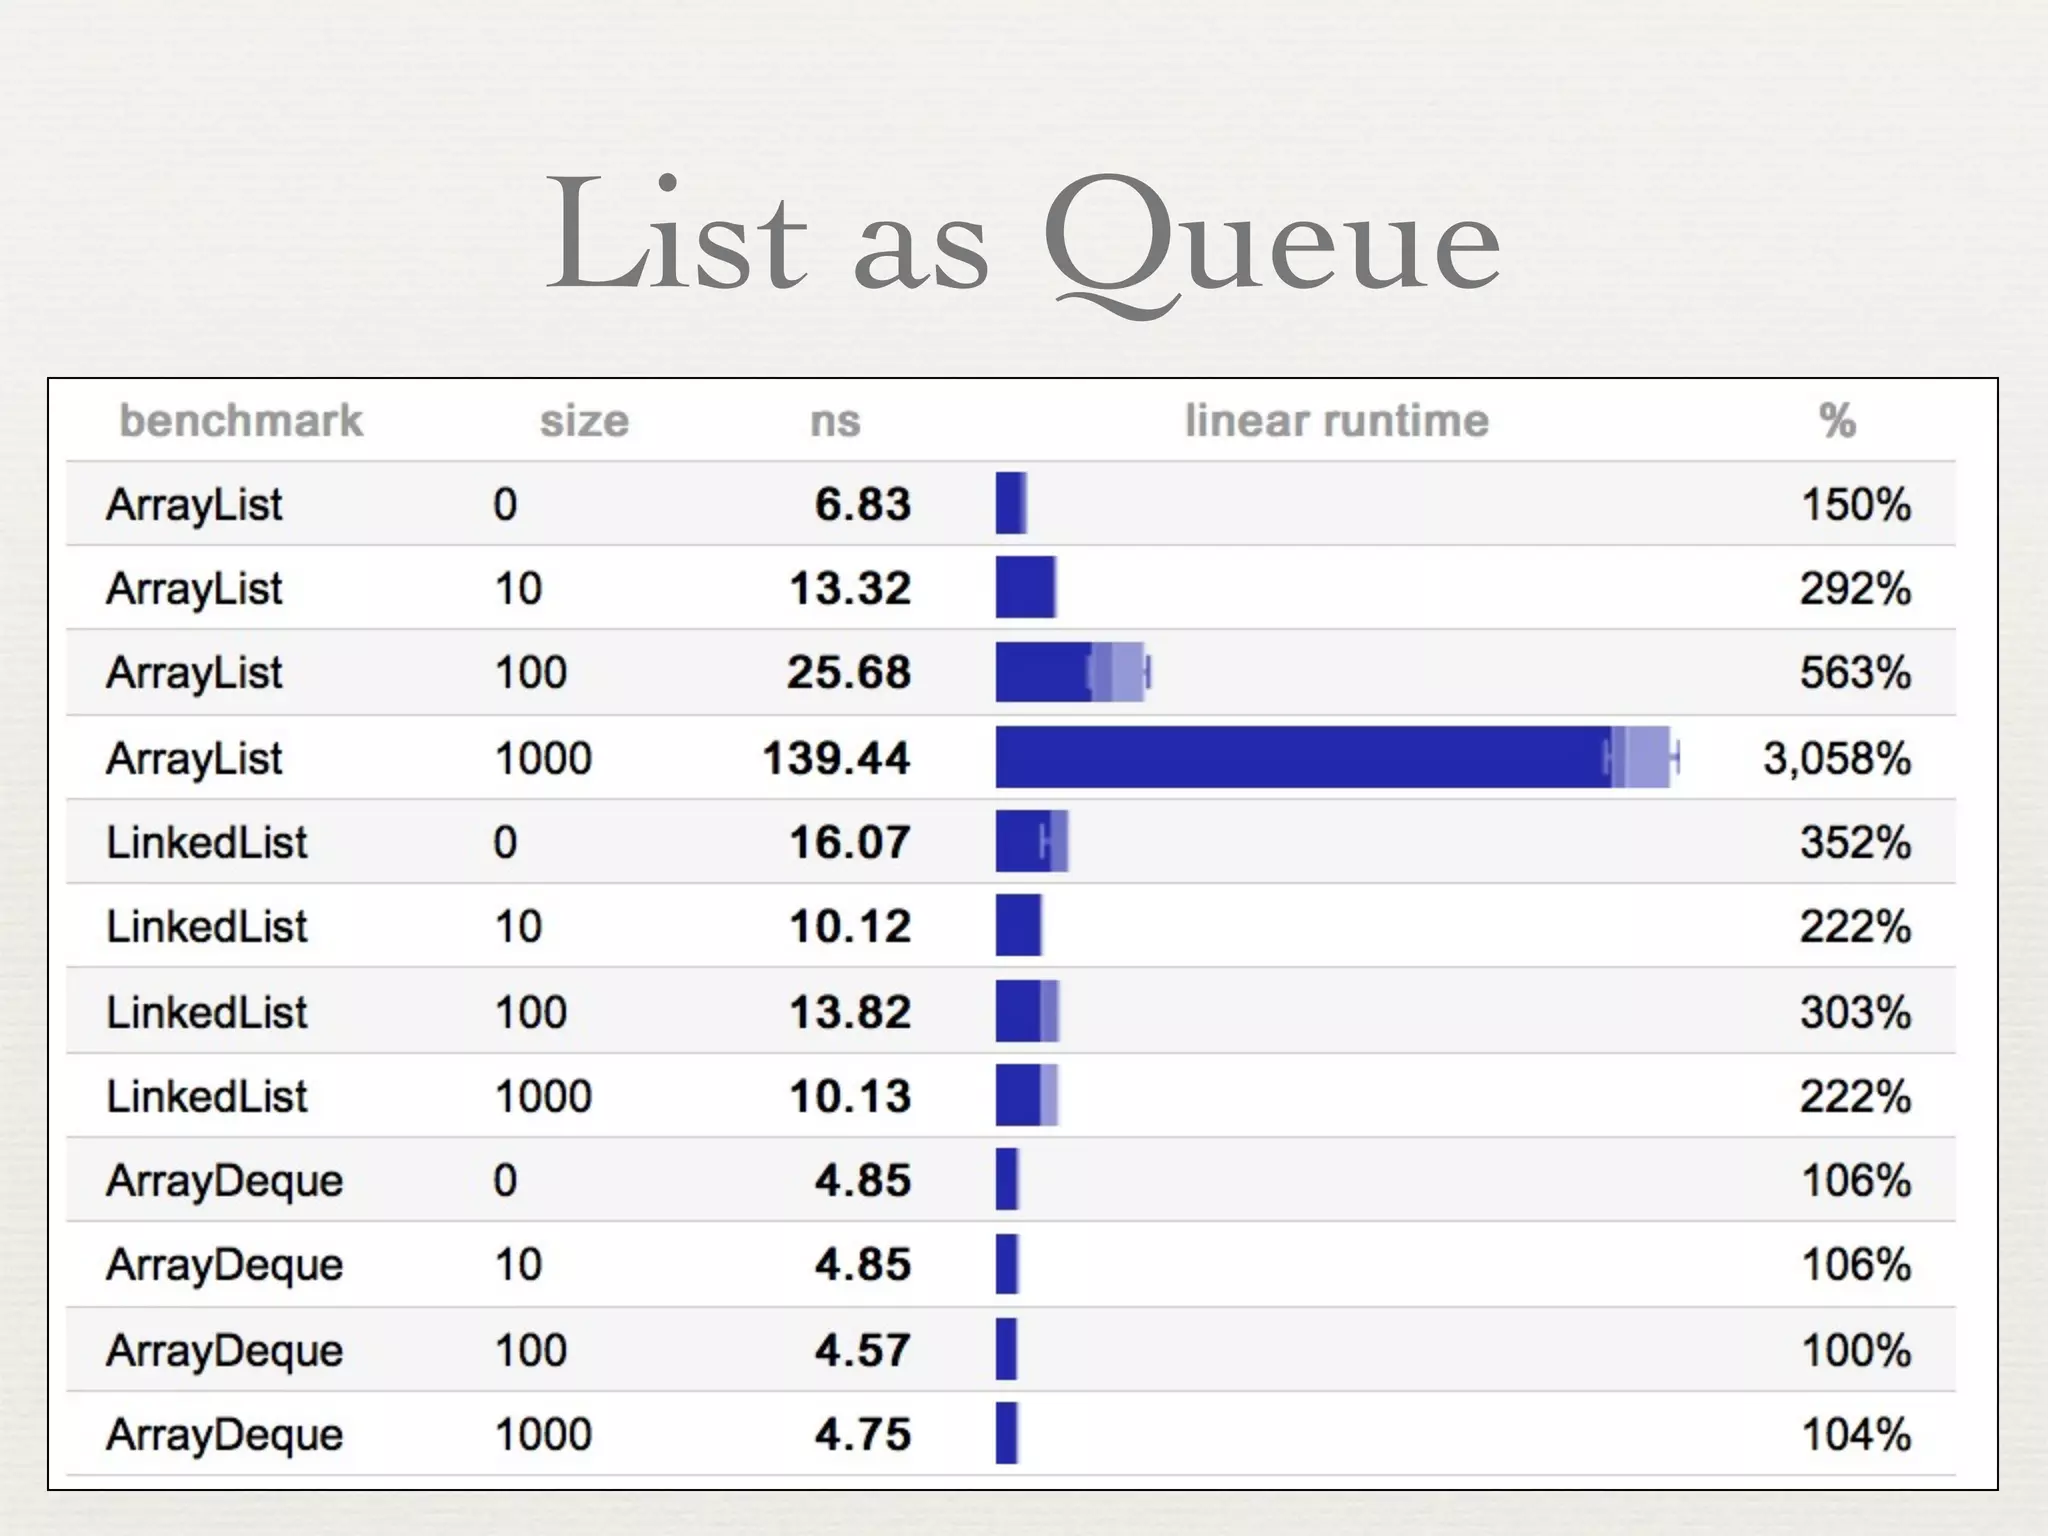Click 4.85 in the ArrayDeque size 0 row
The image size is (2048, 1536).
click(x=863, y=1180)
